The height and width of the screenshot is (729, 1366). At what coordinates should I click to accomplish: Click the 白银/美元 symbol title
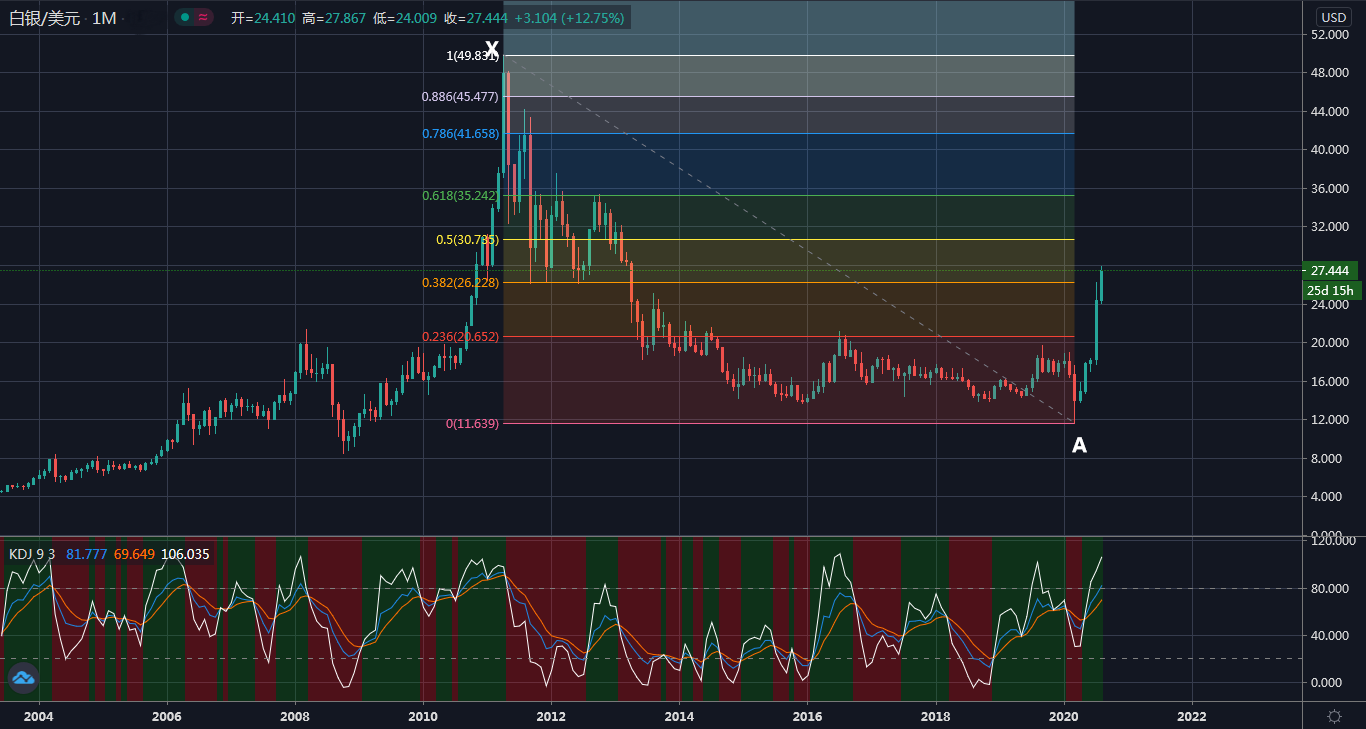click(x=45, y=18)
